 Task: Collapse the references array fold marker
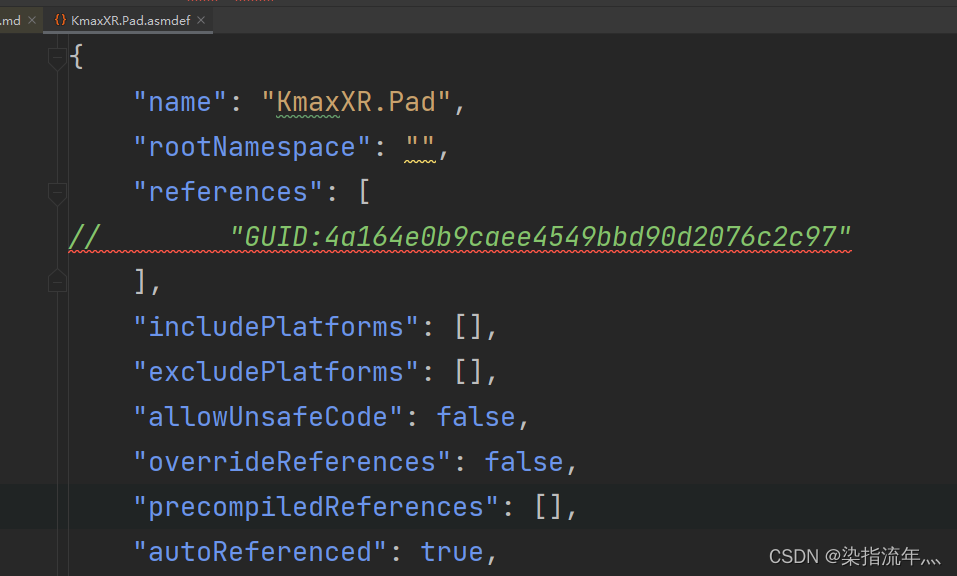coord(57,193)
